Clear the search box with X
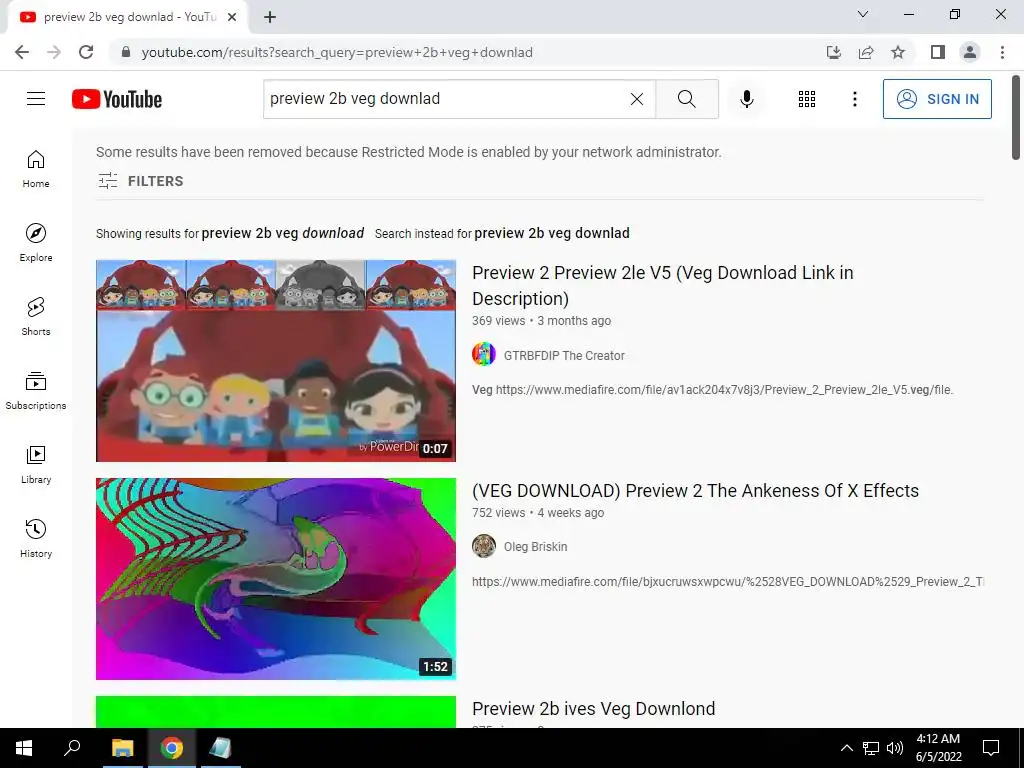Viewport: 1024px width, 768px height. [x=637, y=99]
